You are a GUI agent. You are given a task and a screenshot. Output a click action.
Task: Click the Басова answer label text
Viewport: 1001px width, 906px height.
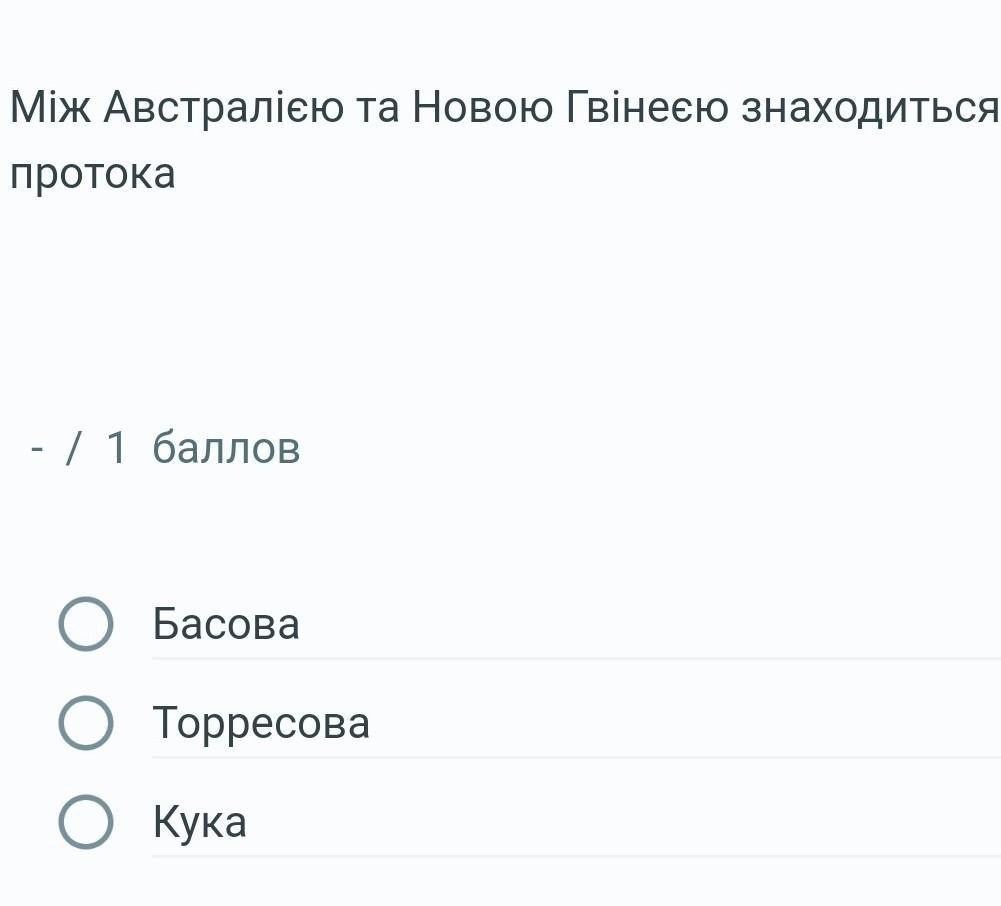pyautogui.click(x=226, y=624)
